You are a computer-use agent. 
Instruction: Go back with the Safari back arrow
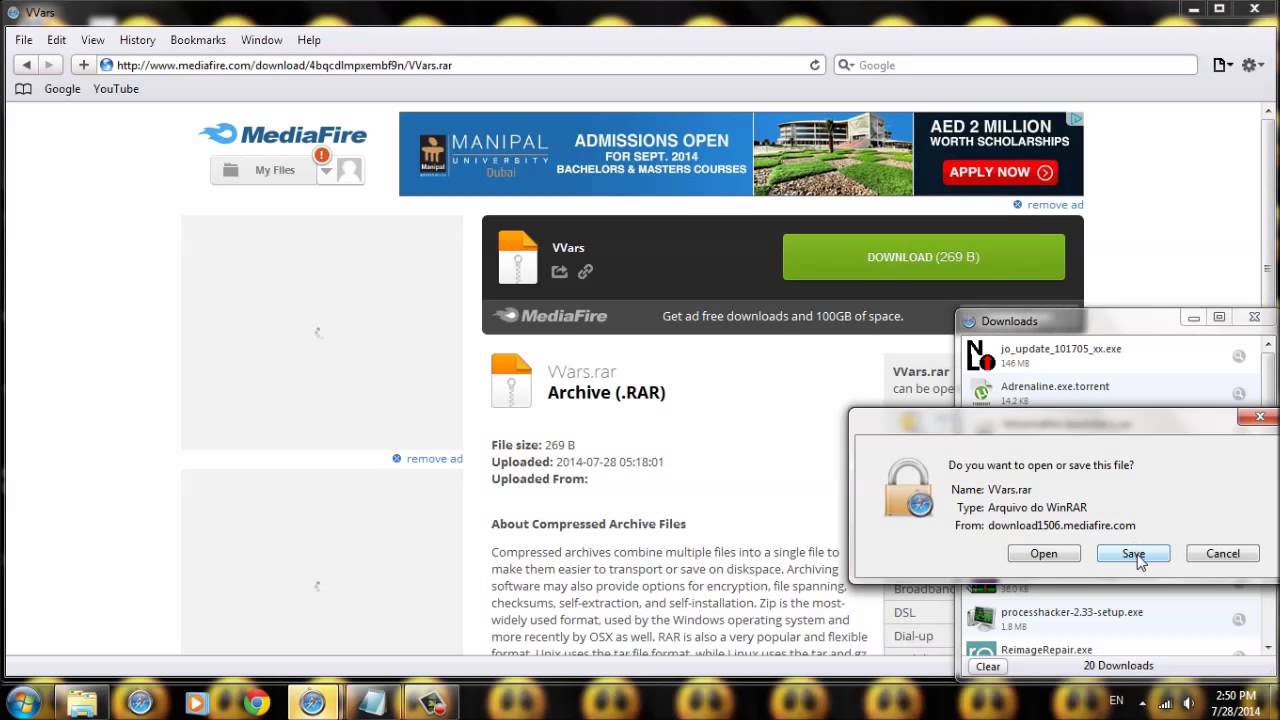(x=26, y=65)
